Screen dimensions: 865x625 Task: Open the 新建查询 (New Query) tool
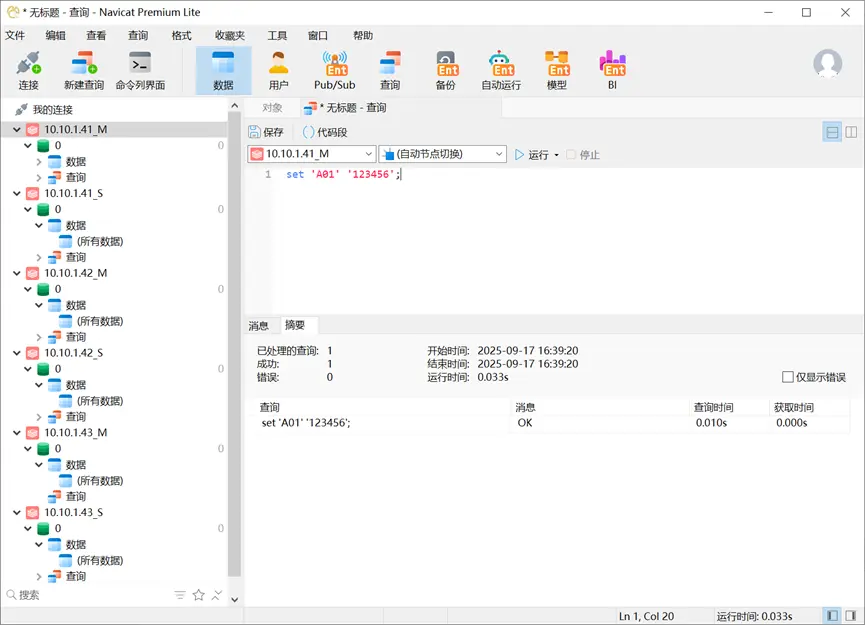click(83, 70)
